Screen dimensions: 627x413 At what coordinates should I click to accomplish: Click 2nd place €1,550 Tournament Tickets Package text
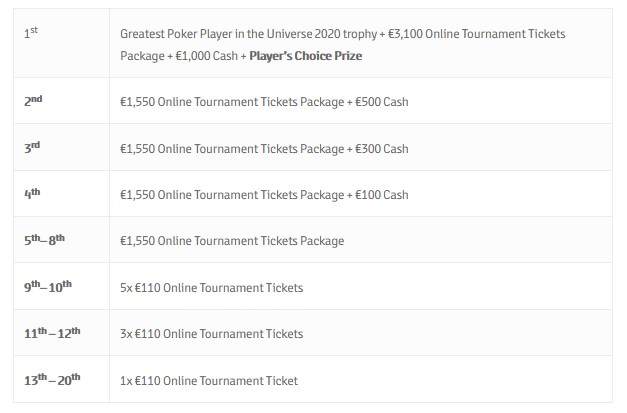(x=232, y=103)
